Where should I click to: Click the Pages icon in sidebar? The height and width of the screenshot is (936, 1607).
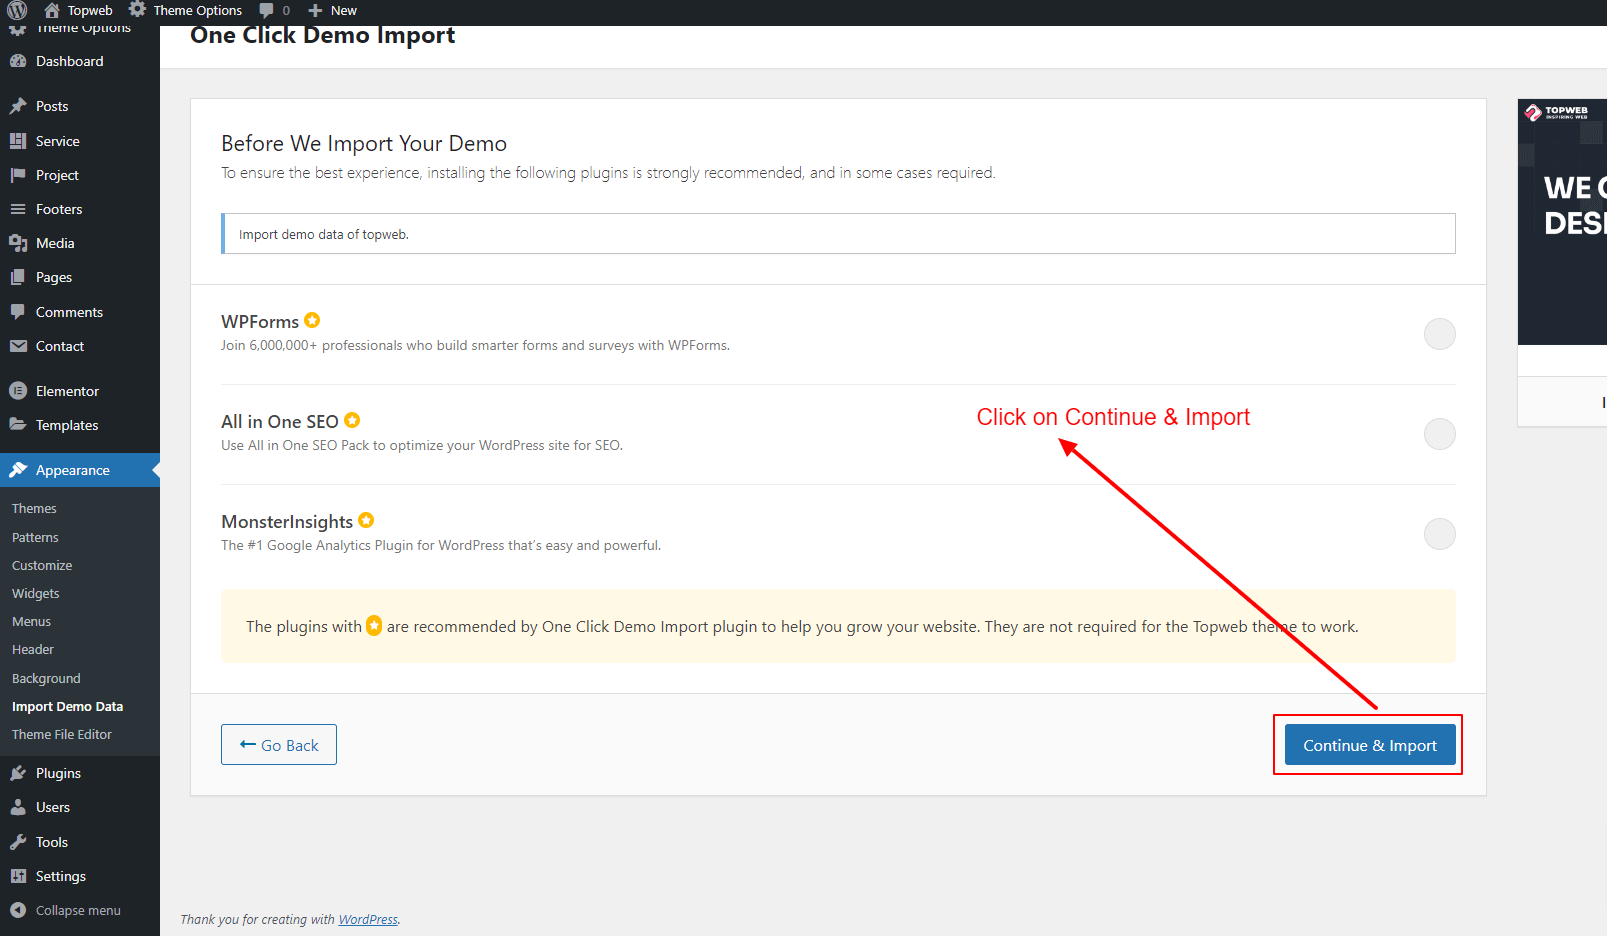coord(18,277)
